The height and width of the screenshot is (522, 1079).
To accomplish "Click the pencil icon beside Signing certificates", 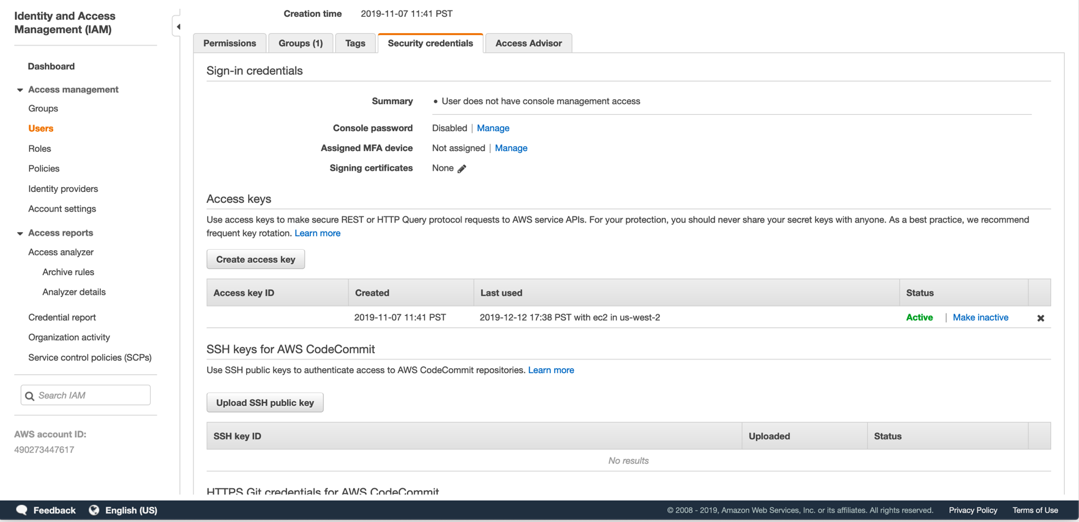I will (x=462, y=169).
